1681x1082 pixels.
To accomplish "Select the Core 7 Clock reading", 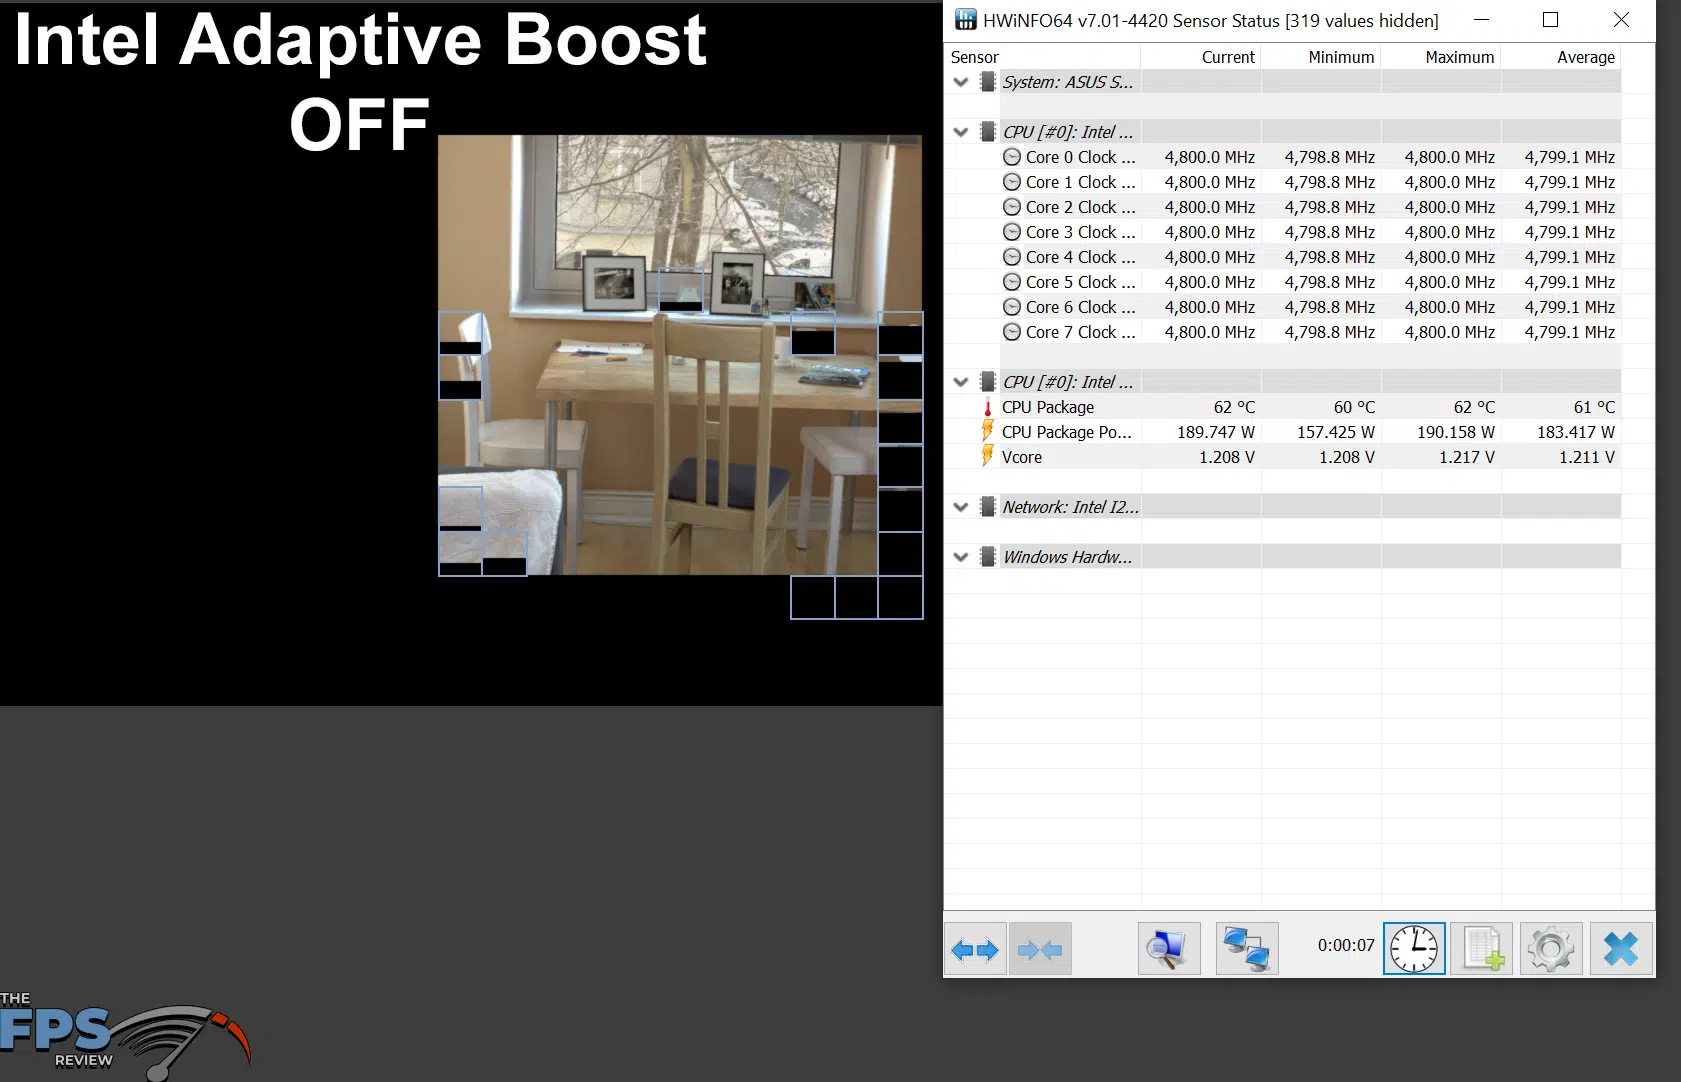I will [x=1209, y=331].
